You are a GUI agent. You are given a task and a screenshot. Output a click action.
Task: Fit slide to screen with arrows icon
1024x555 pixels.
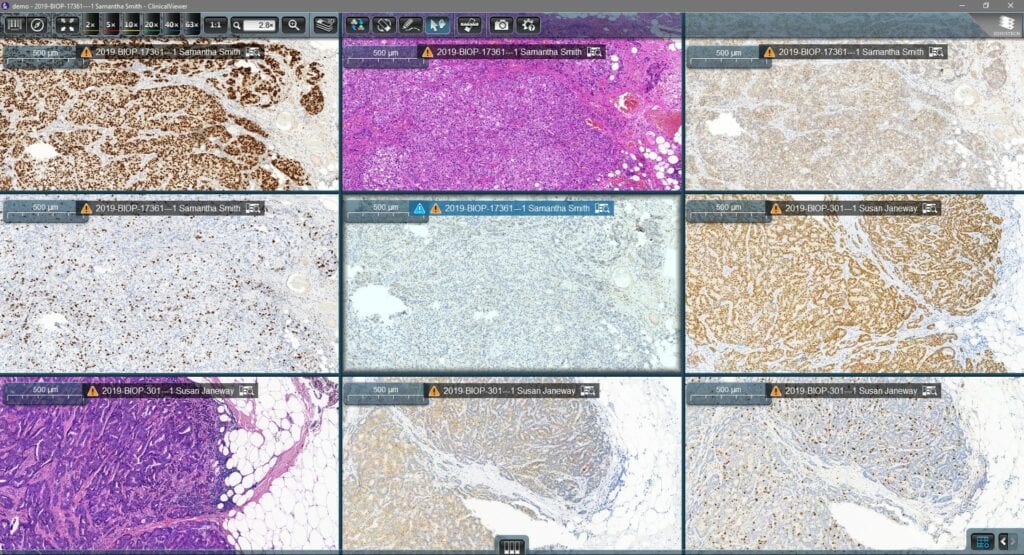[x=67, y=25]
